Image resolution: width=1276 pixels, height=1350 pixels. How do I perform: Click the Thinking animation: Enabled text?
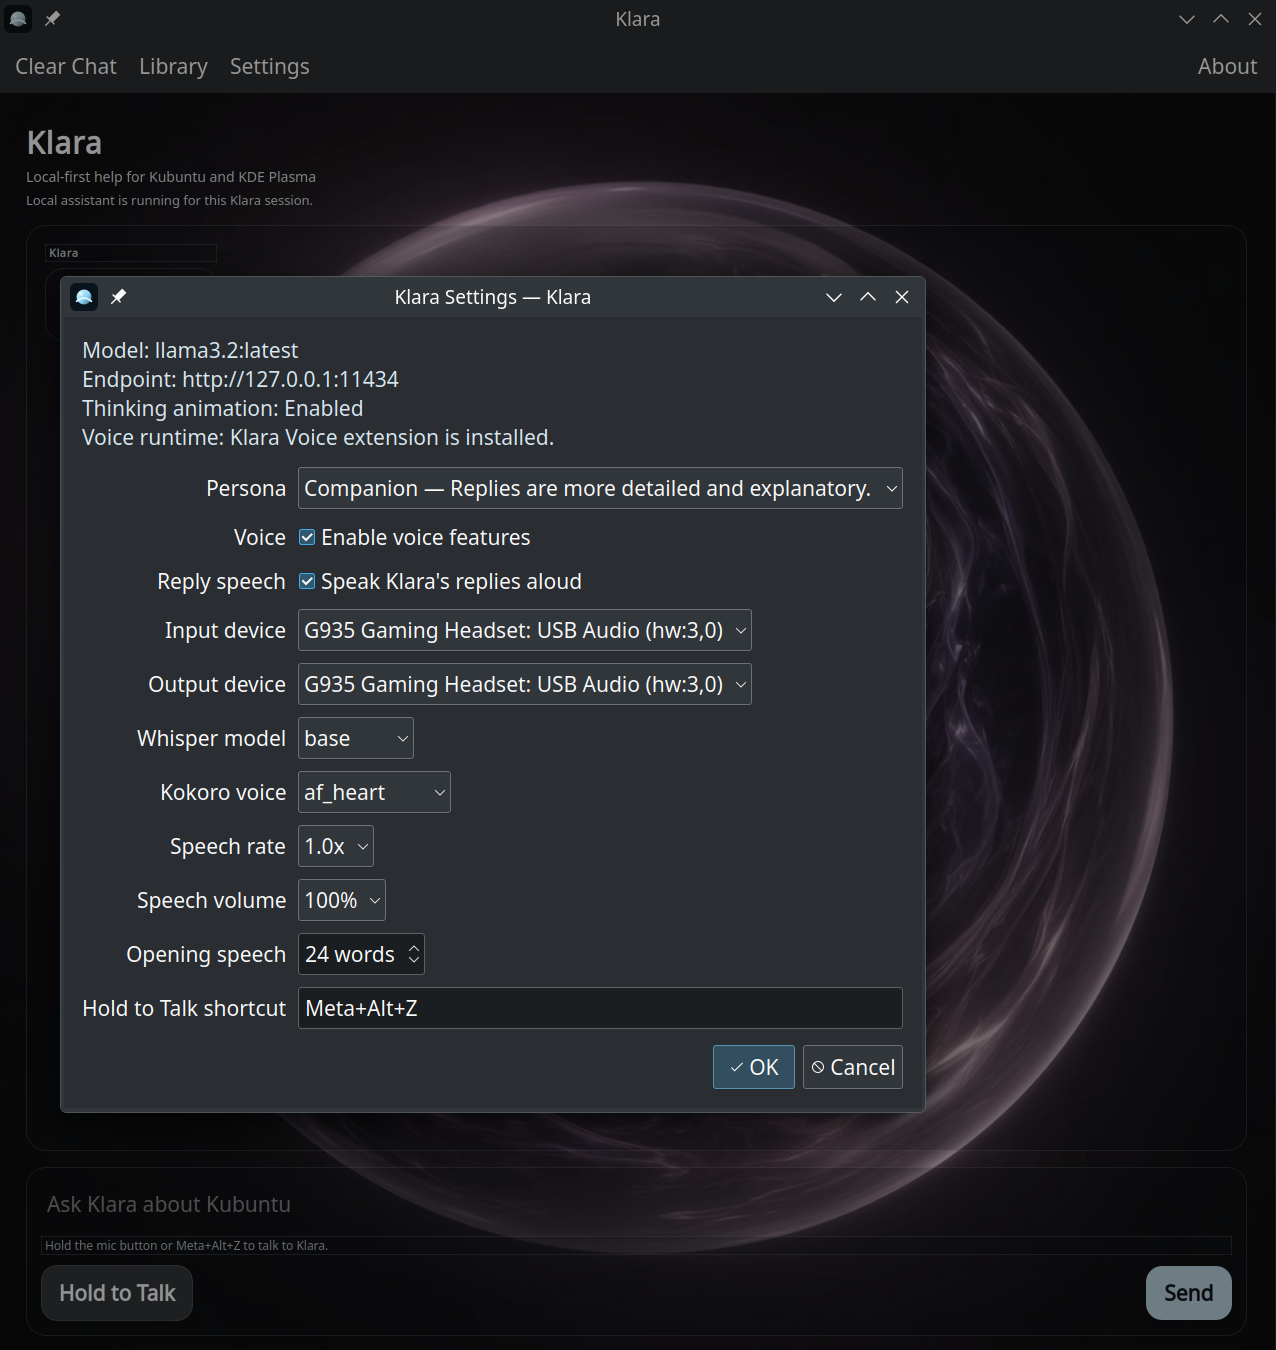pos(222,409)
